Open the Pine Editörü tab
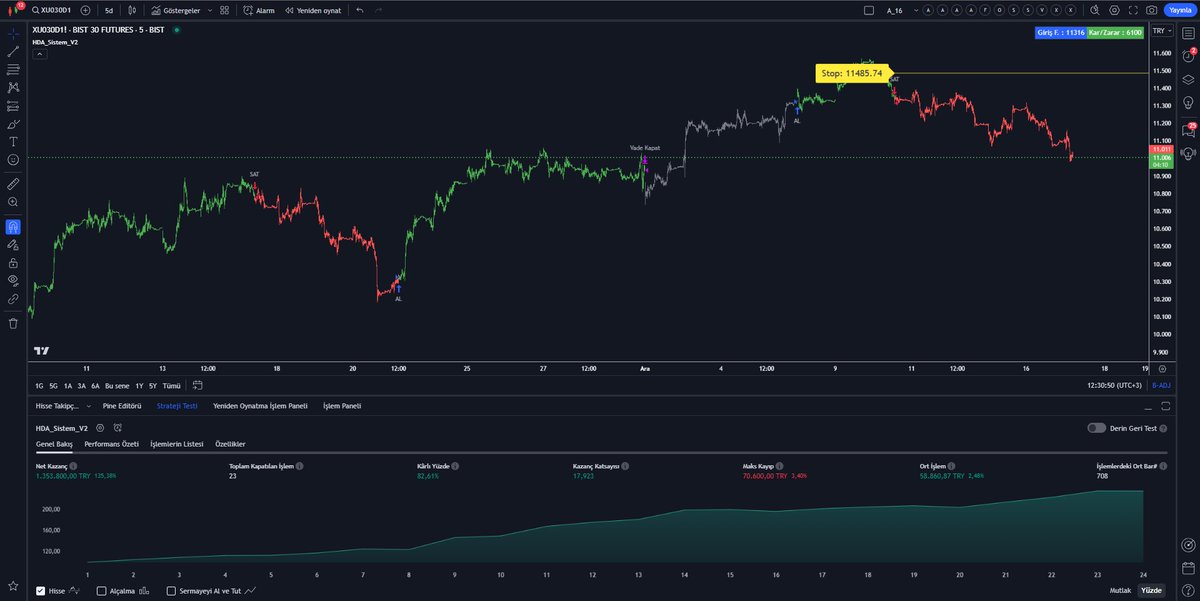 [x=122, y=406]
